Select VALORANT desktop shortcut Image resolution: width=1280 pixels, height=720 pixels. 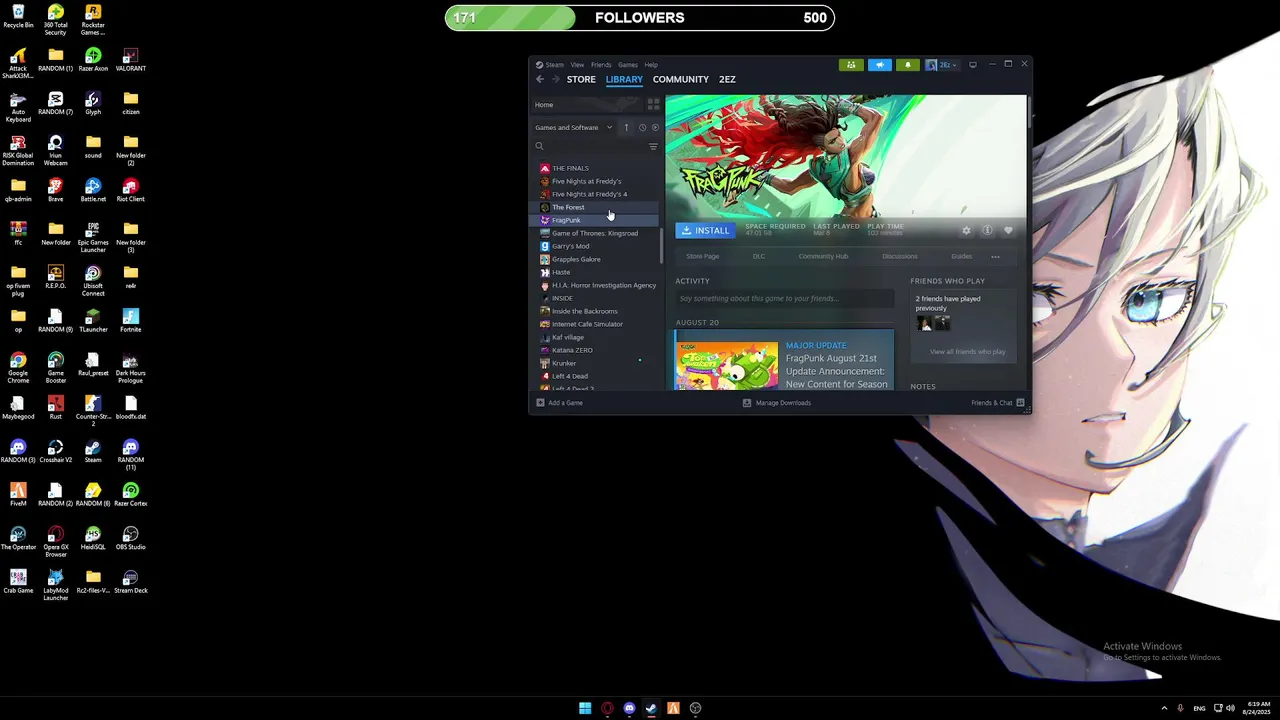(x=130, y=60)
